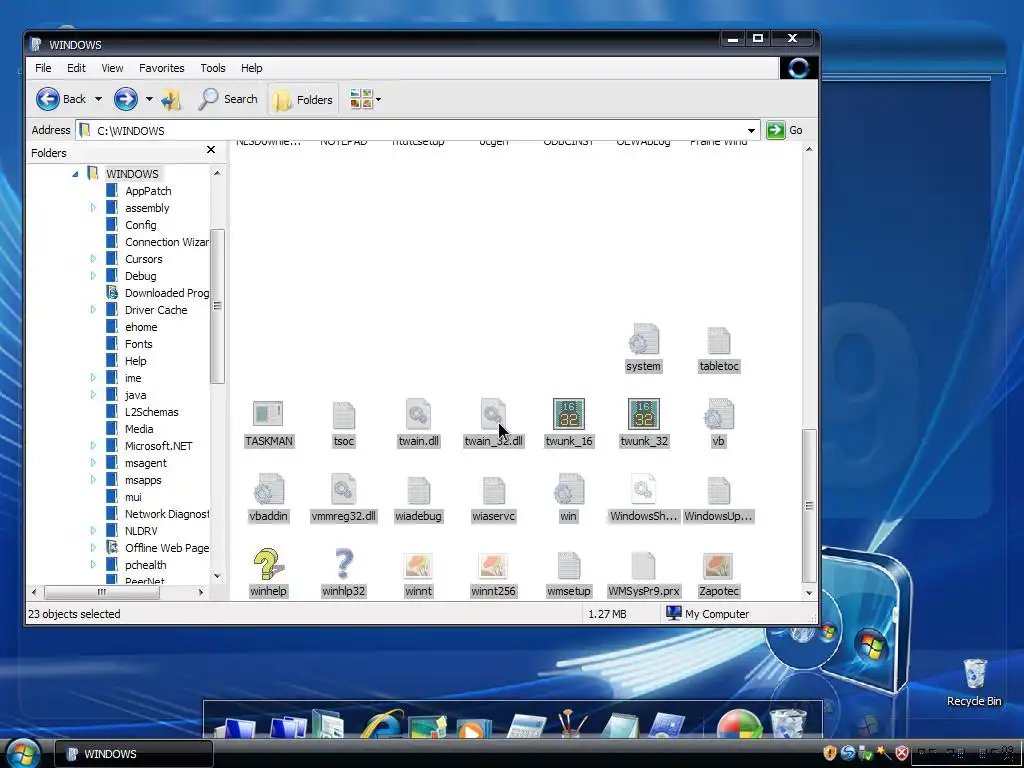This screenshot has height=768, width=1024.
Task: Click the green Go button
Action: [x=785, y=130]
